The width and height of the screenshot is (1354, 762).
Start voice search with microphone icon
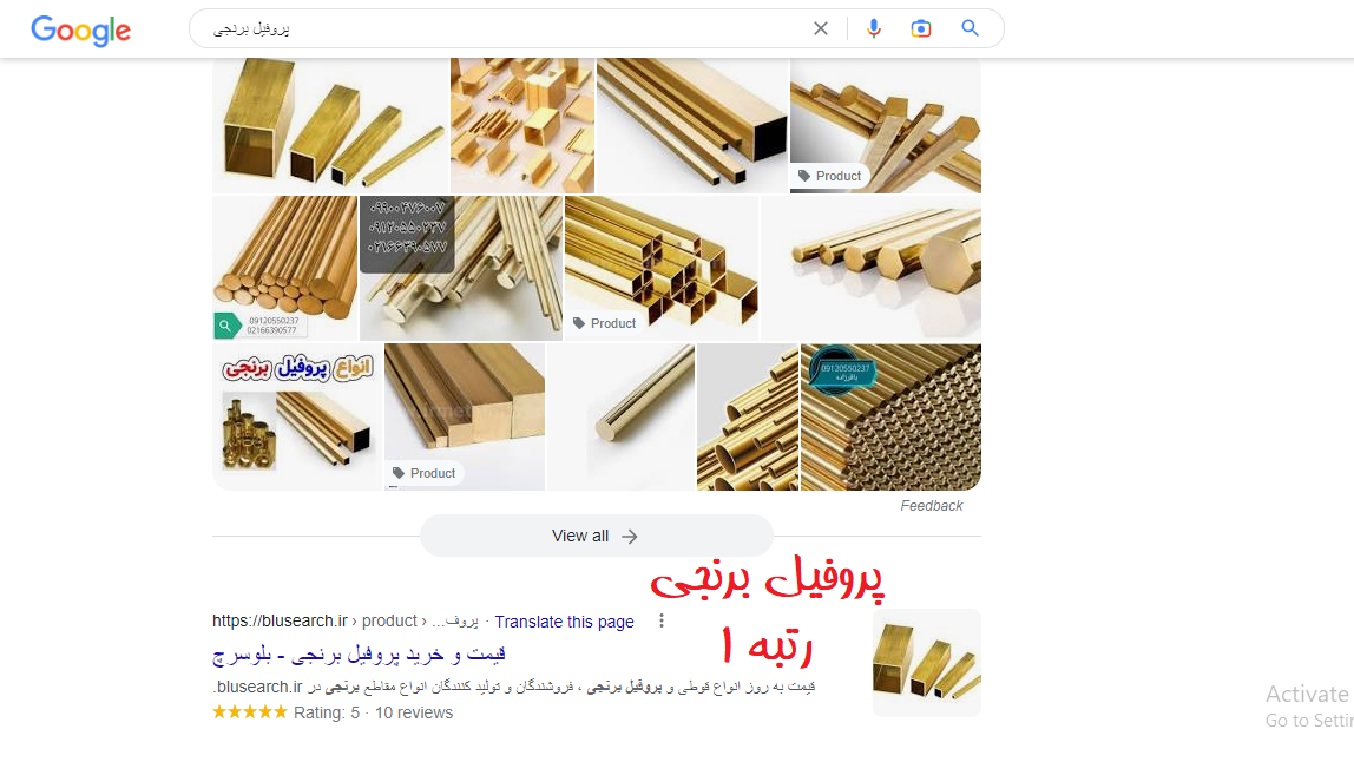[x=874, y=28]
